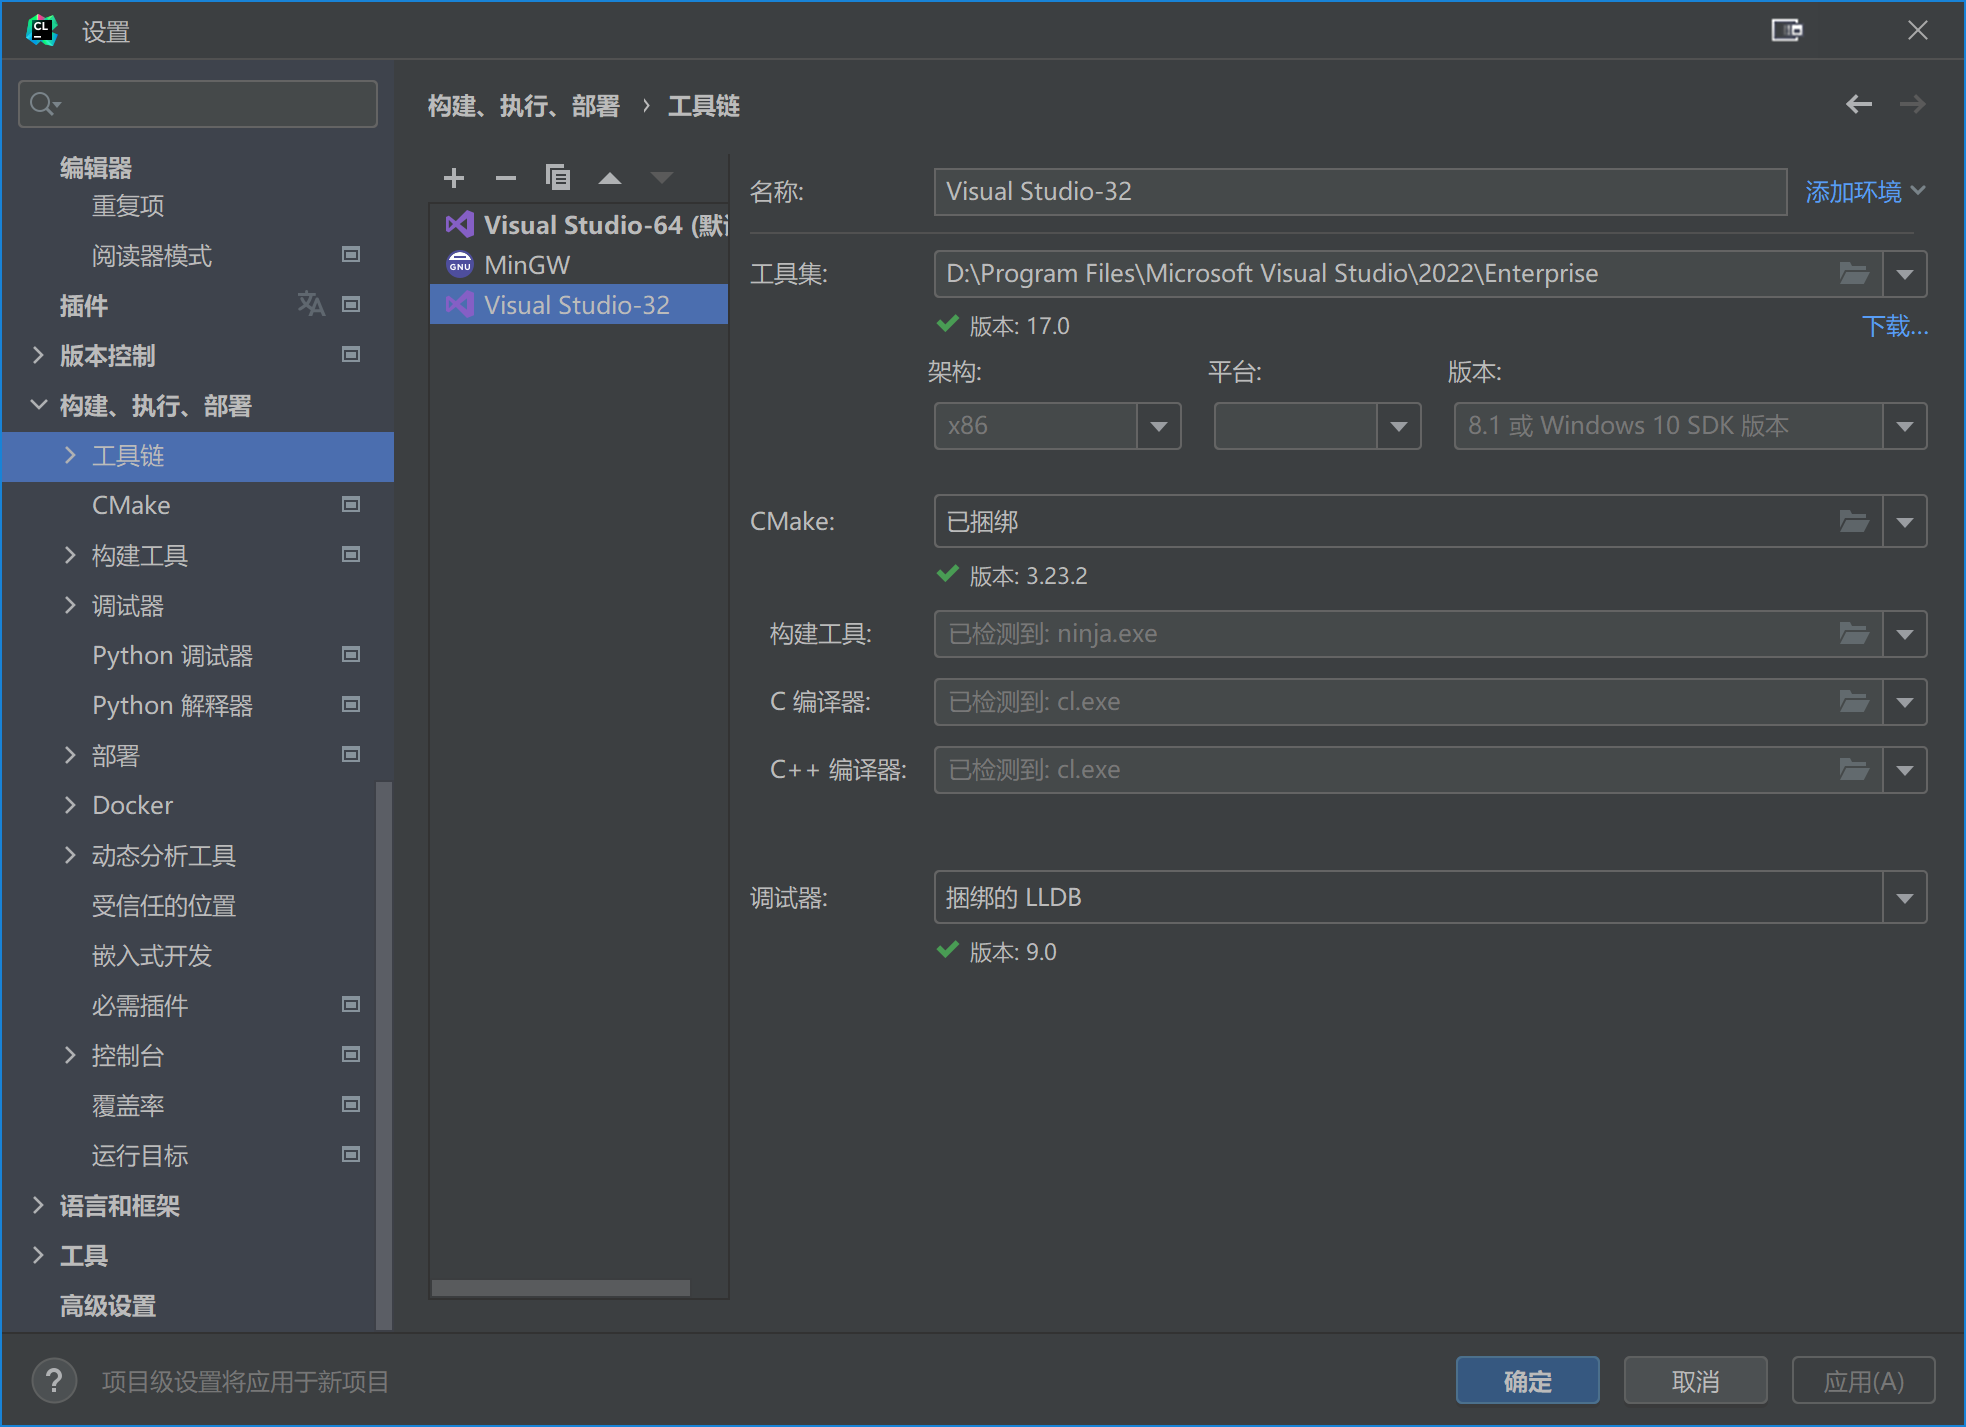Image resolution: width=1966 pixels, height=1427 pixels.
Task: Open the 调试器 debugger dropdown
Action: coord(1905,897)
